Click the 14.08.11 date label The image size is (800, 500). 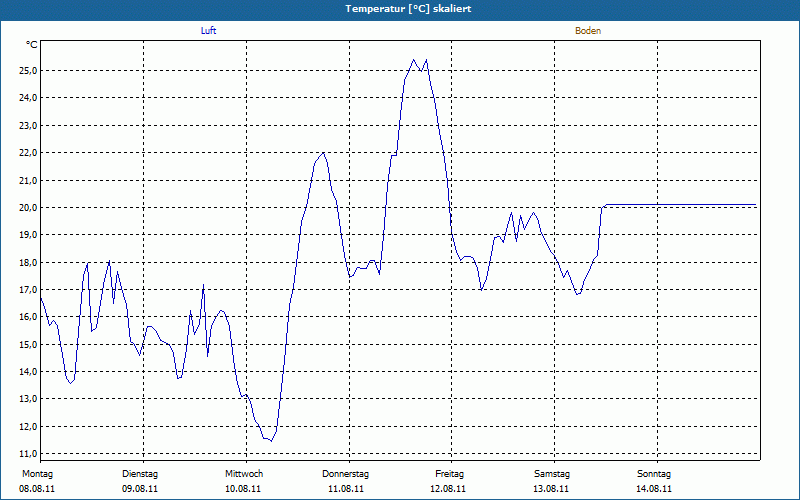pos(654,489)
